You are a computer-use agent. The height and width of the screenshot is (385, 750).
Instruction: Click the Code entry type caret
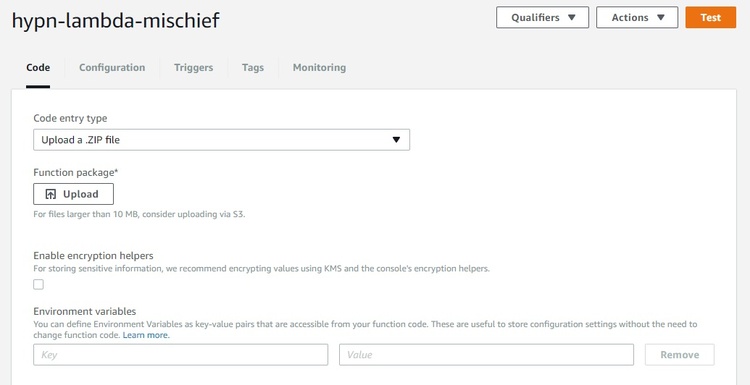pos(396,140)
